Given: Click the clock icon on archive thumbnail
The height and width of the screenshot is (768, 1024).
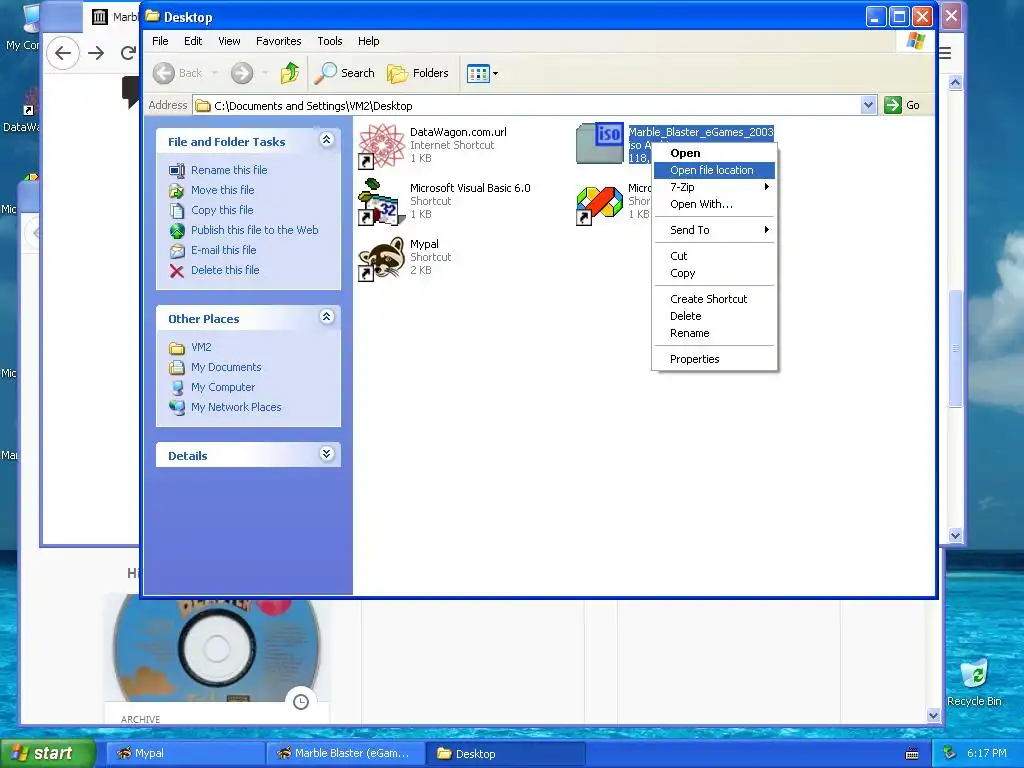Looking at the screenshot, I should [x=300, y=701].
